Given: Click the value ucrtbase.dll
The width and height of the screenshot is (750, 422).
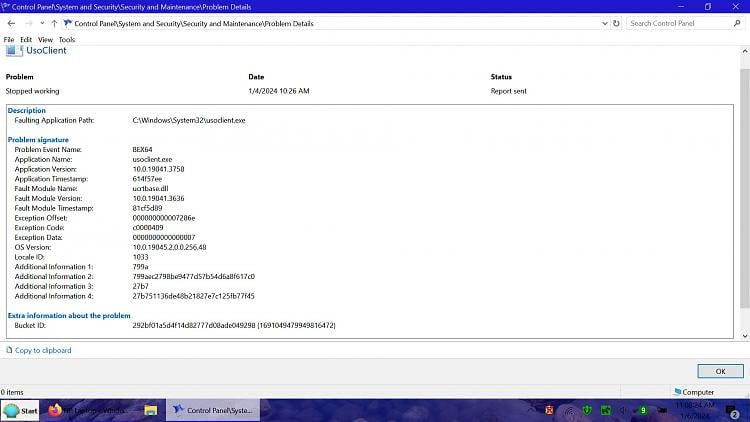Looking at the screenshot, I should point(150,189).
